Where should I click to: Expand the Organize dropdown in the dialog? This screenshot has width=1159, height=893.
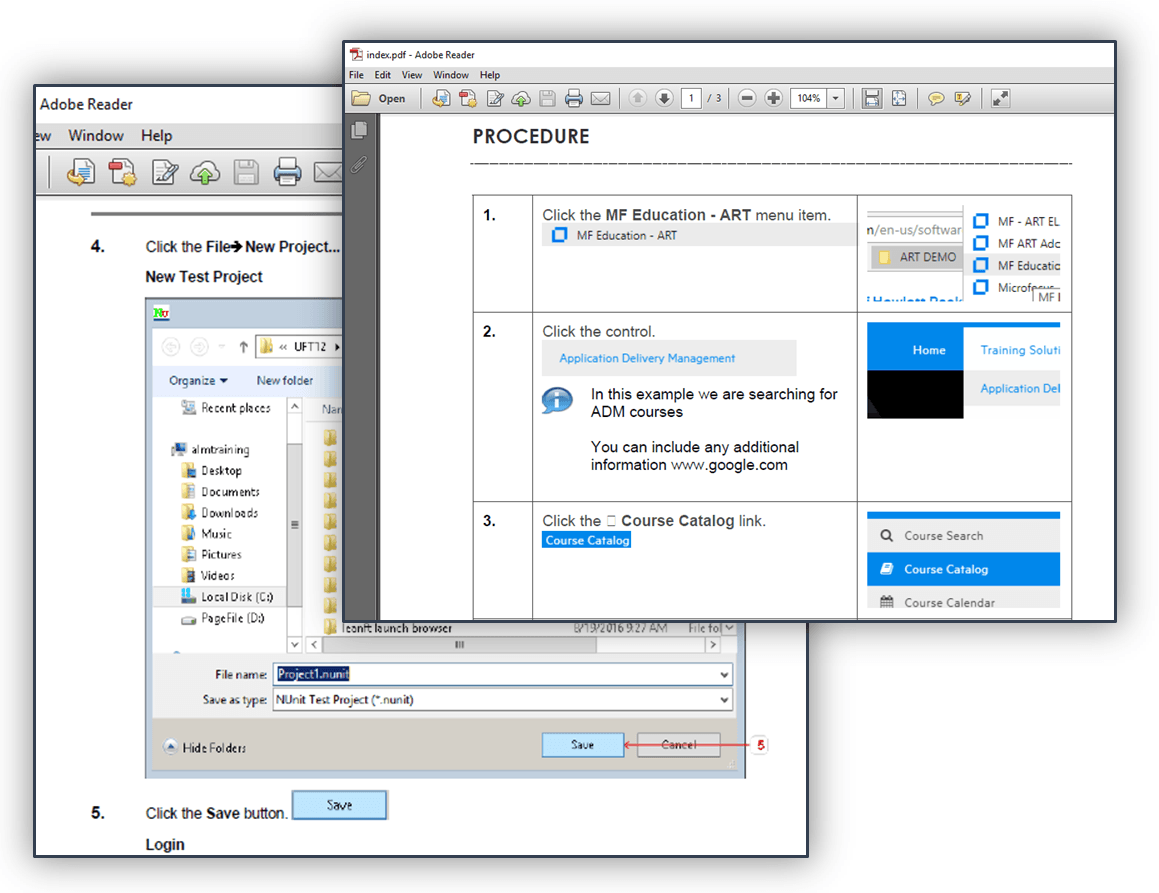point(198,380)
